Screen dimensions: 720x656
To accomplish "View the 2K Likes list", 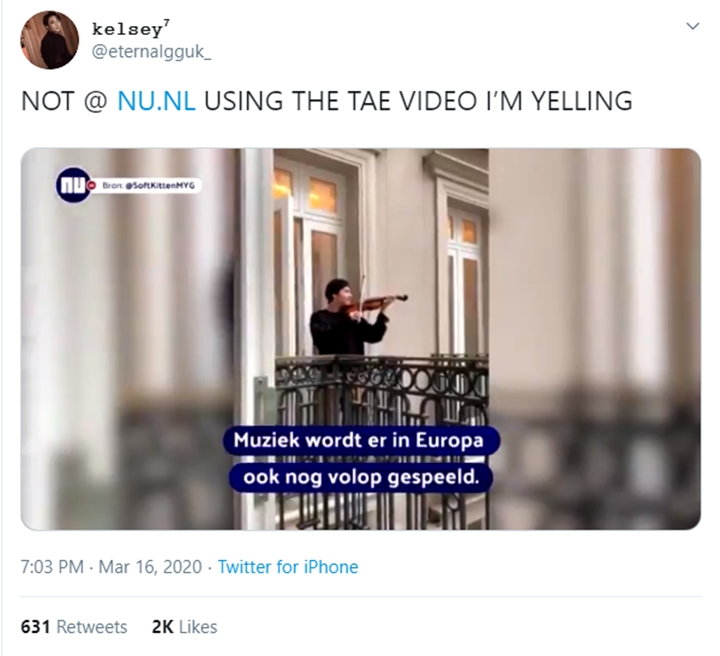I will [184, 627].
